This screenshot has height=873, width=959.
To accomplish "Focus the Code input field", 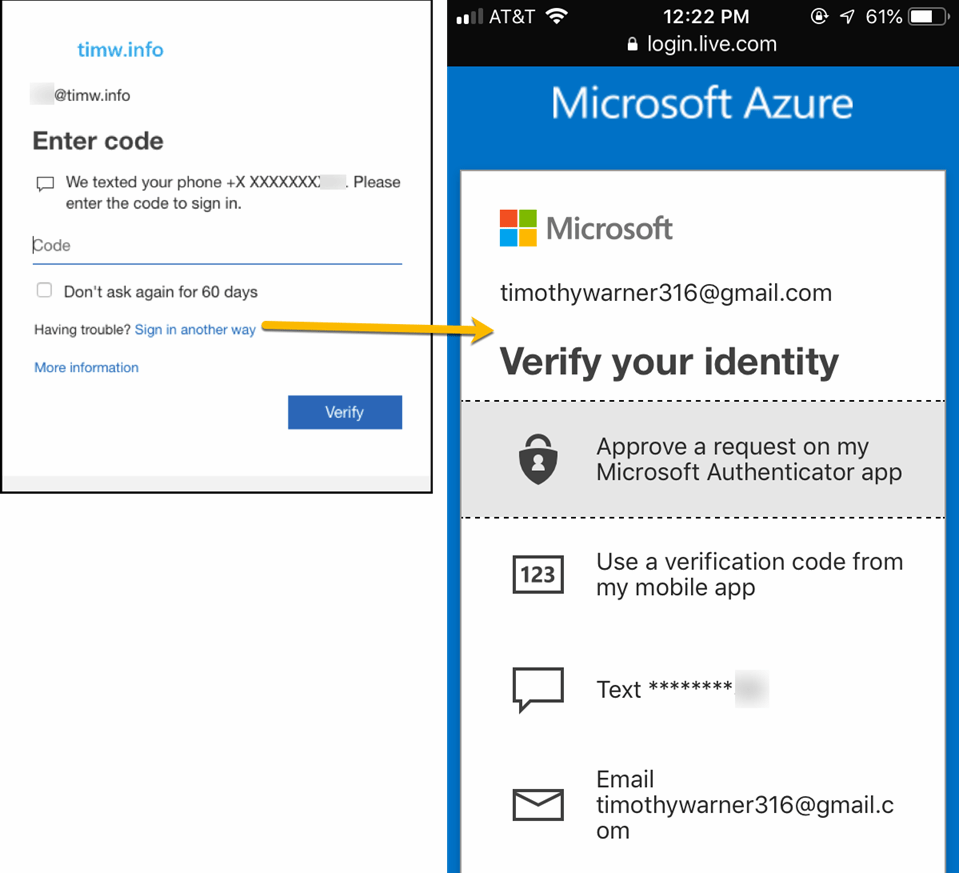I will 216,246.
